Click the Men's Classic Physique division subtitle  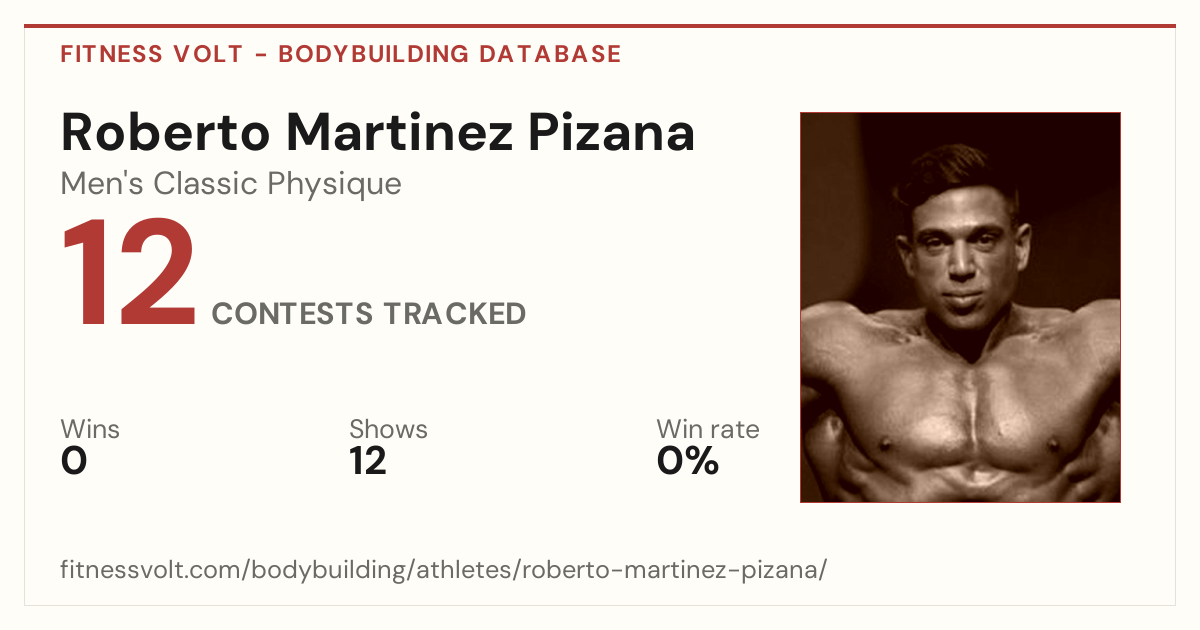point(231,184)
